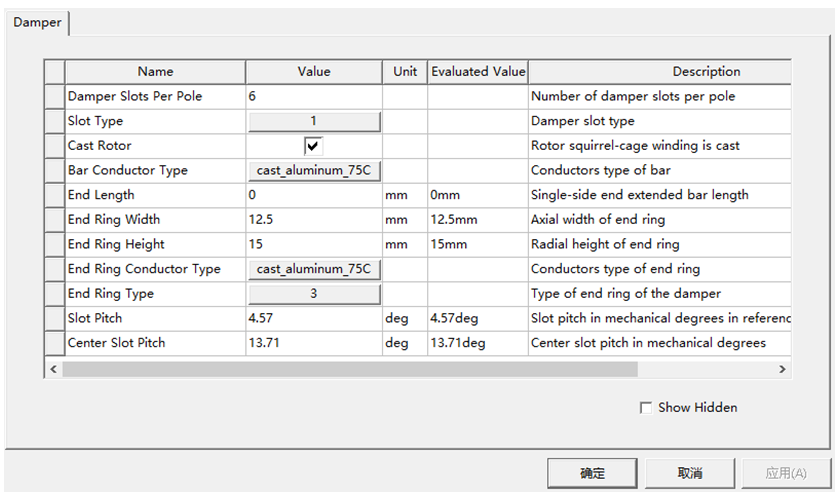Select the row header of End Ring Type

tap(55, 294)
